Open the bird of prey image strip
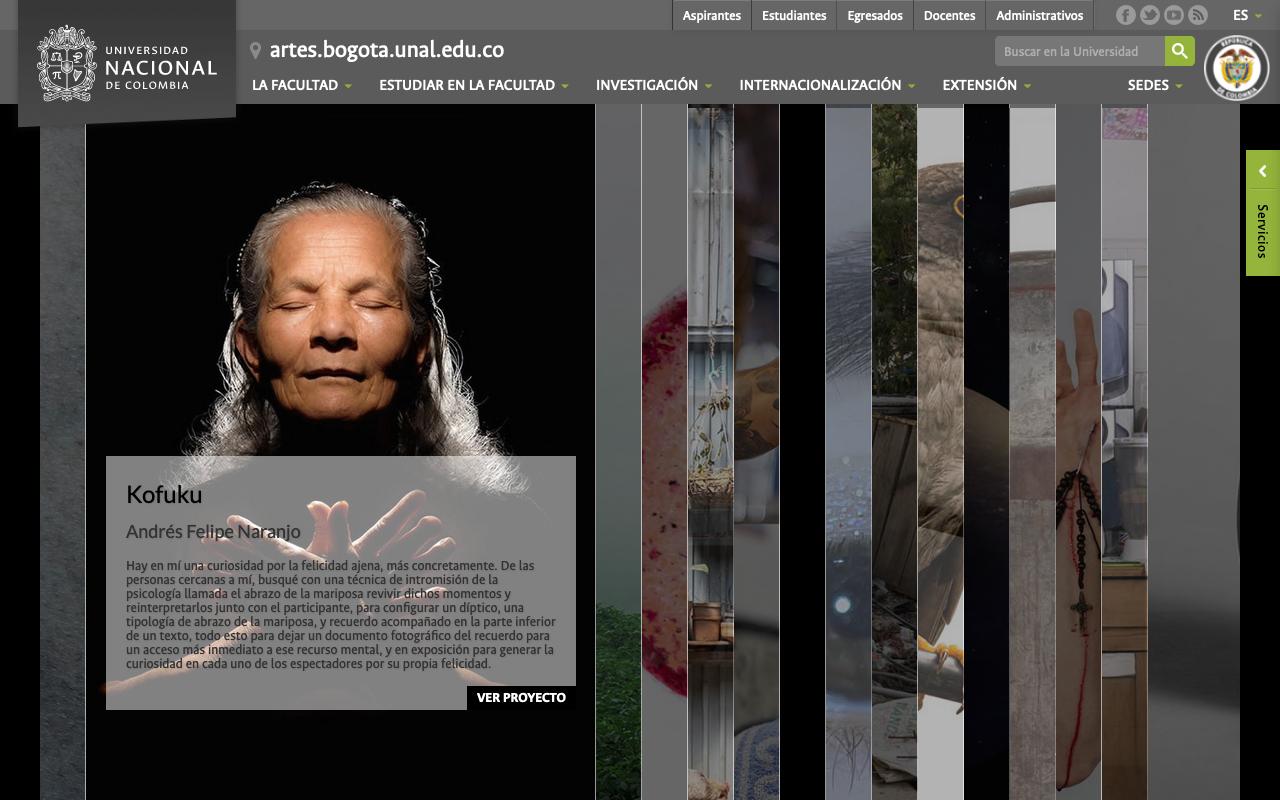The height and width of the screenshot is (800, 1280). click(x=940, y=452)
